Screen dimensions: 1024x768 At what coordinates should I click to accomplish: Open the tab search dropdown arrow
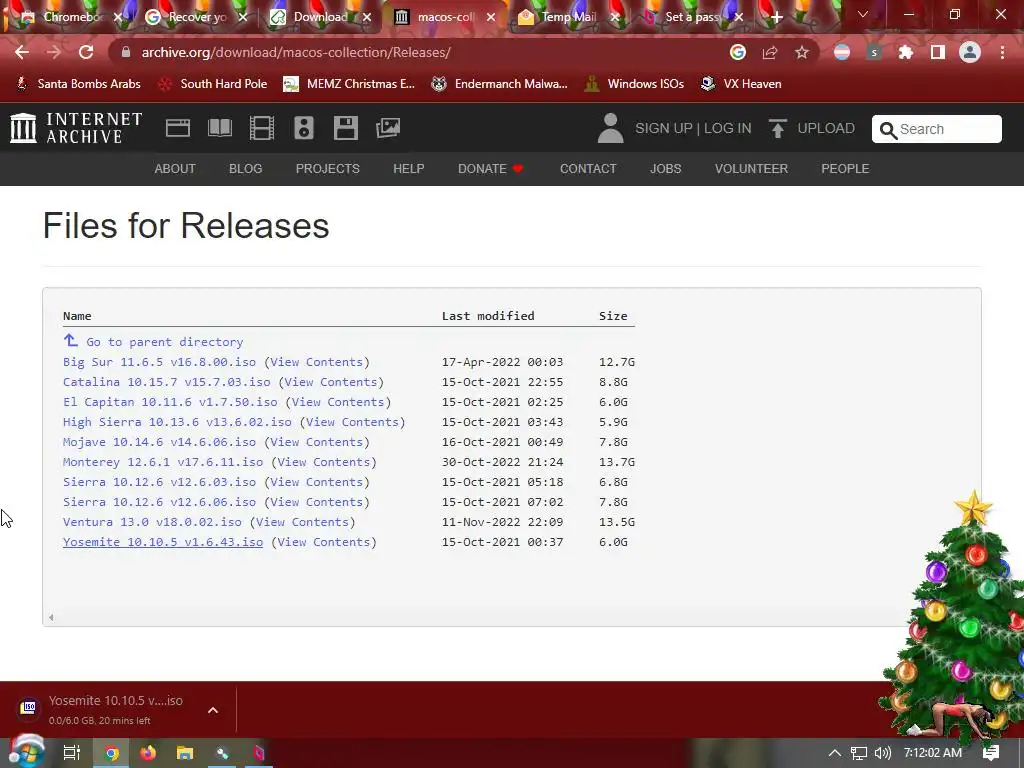(863, 14)
